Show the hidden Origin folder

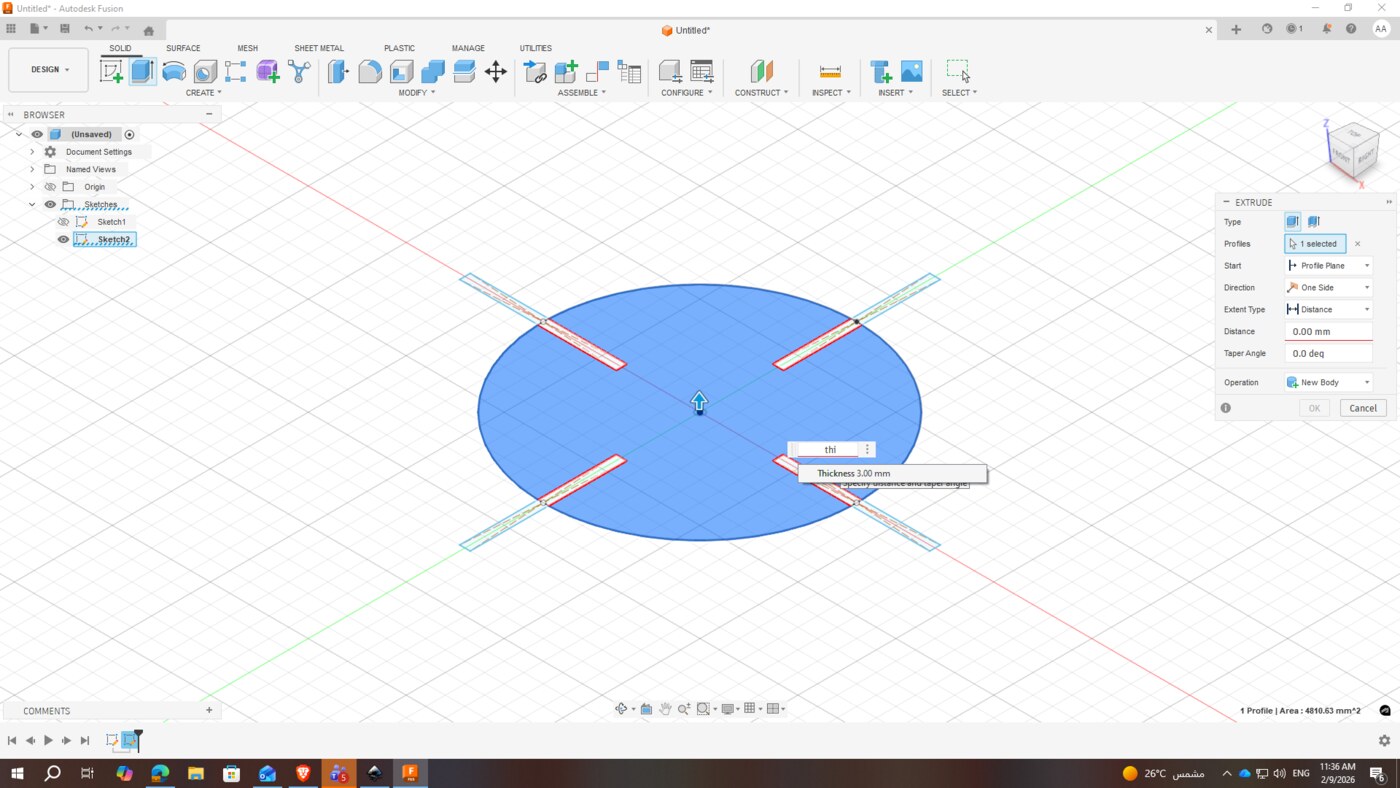(50, 187)
